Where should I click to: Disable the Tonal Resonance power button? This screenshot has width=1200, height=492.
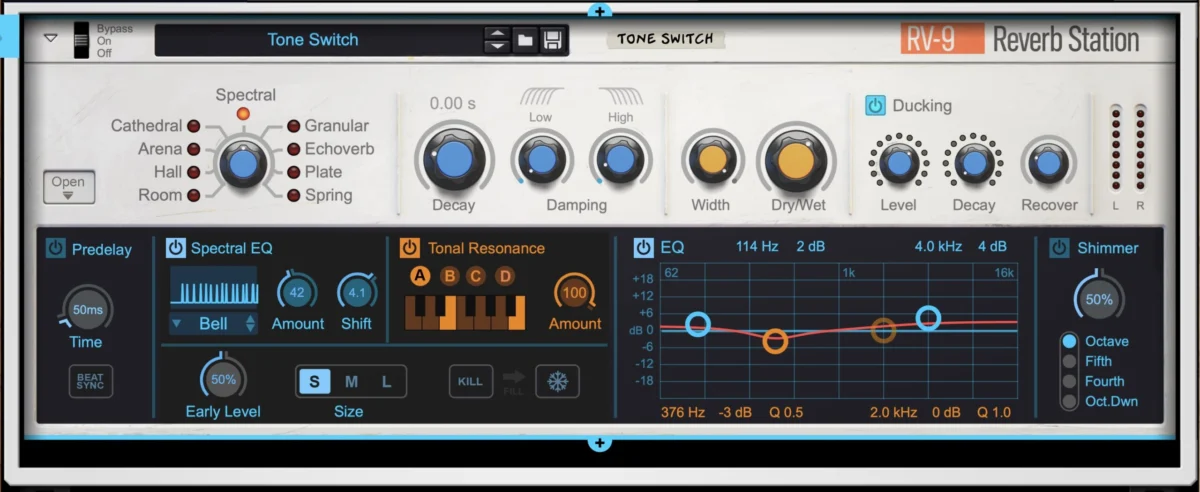[x=410, y=248]
